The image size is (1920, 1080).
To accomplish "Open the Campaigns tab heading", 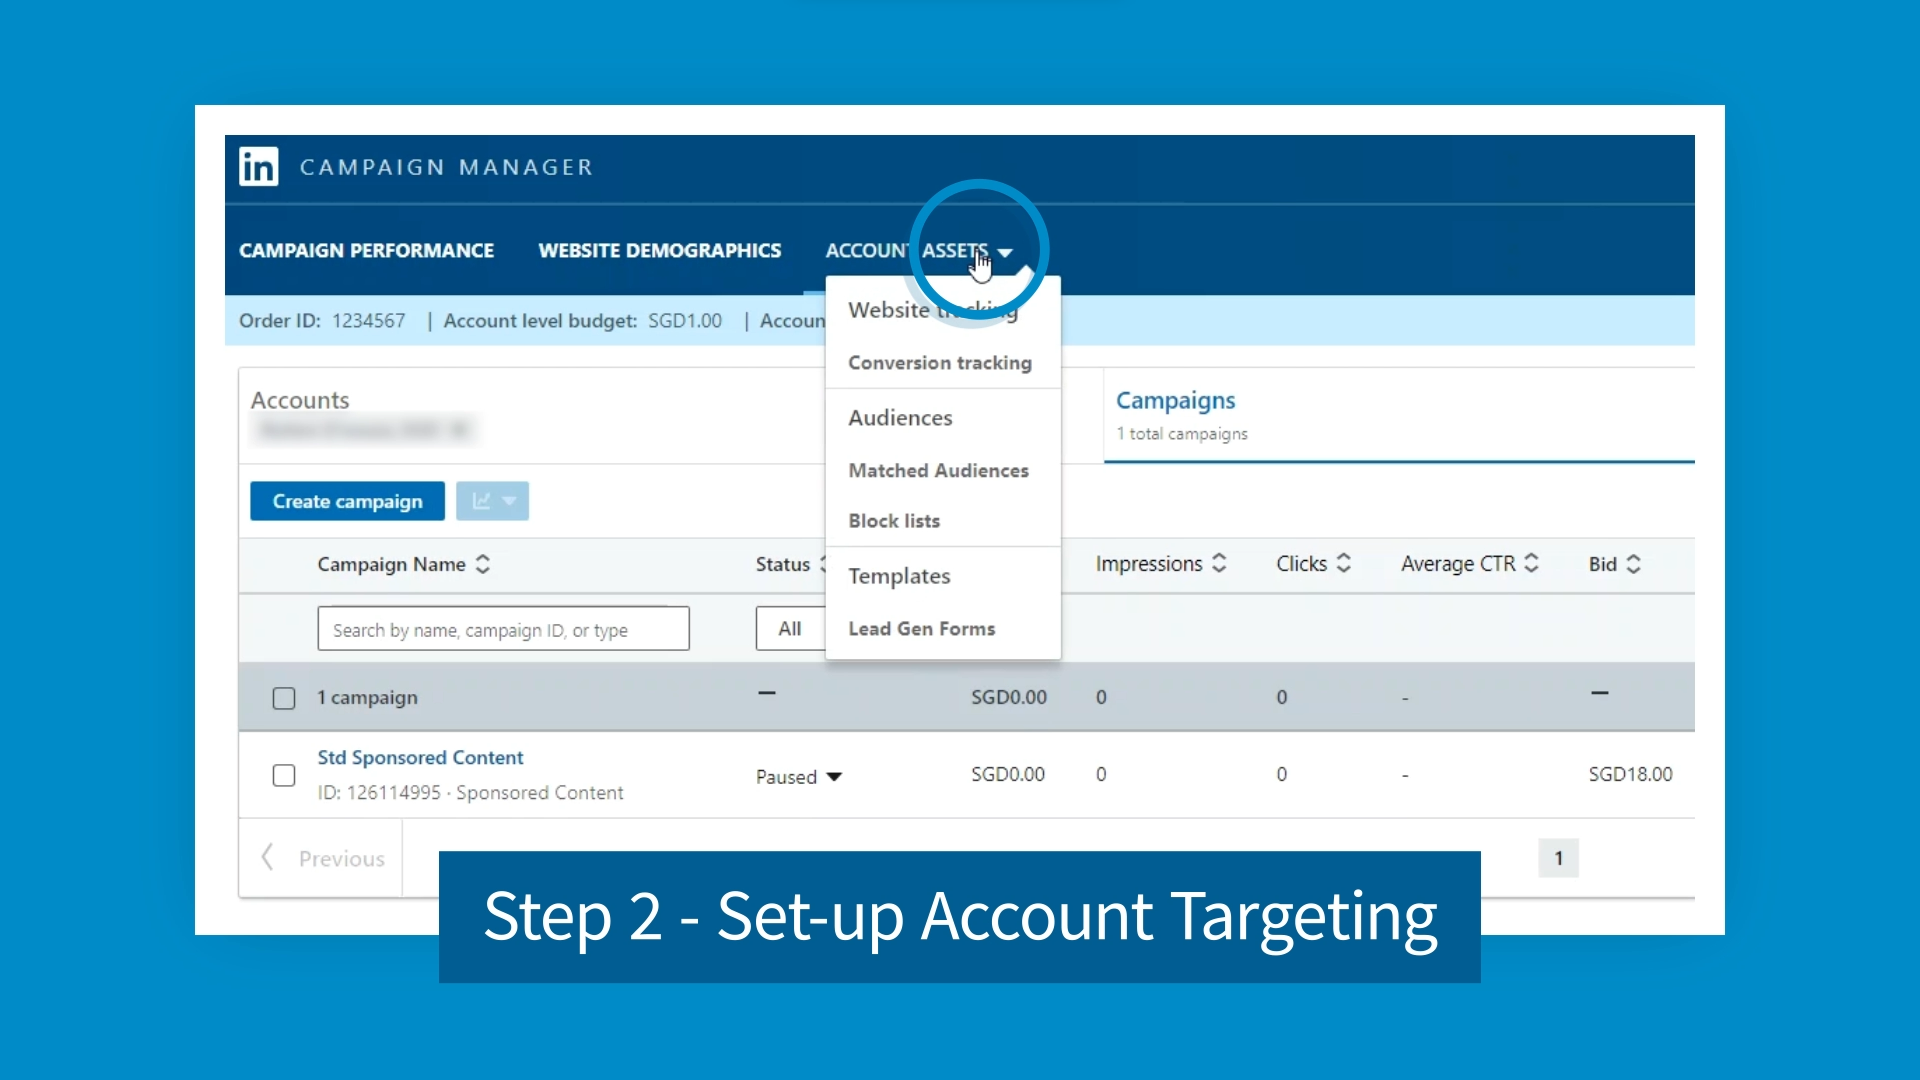I will point(1175,401).
